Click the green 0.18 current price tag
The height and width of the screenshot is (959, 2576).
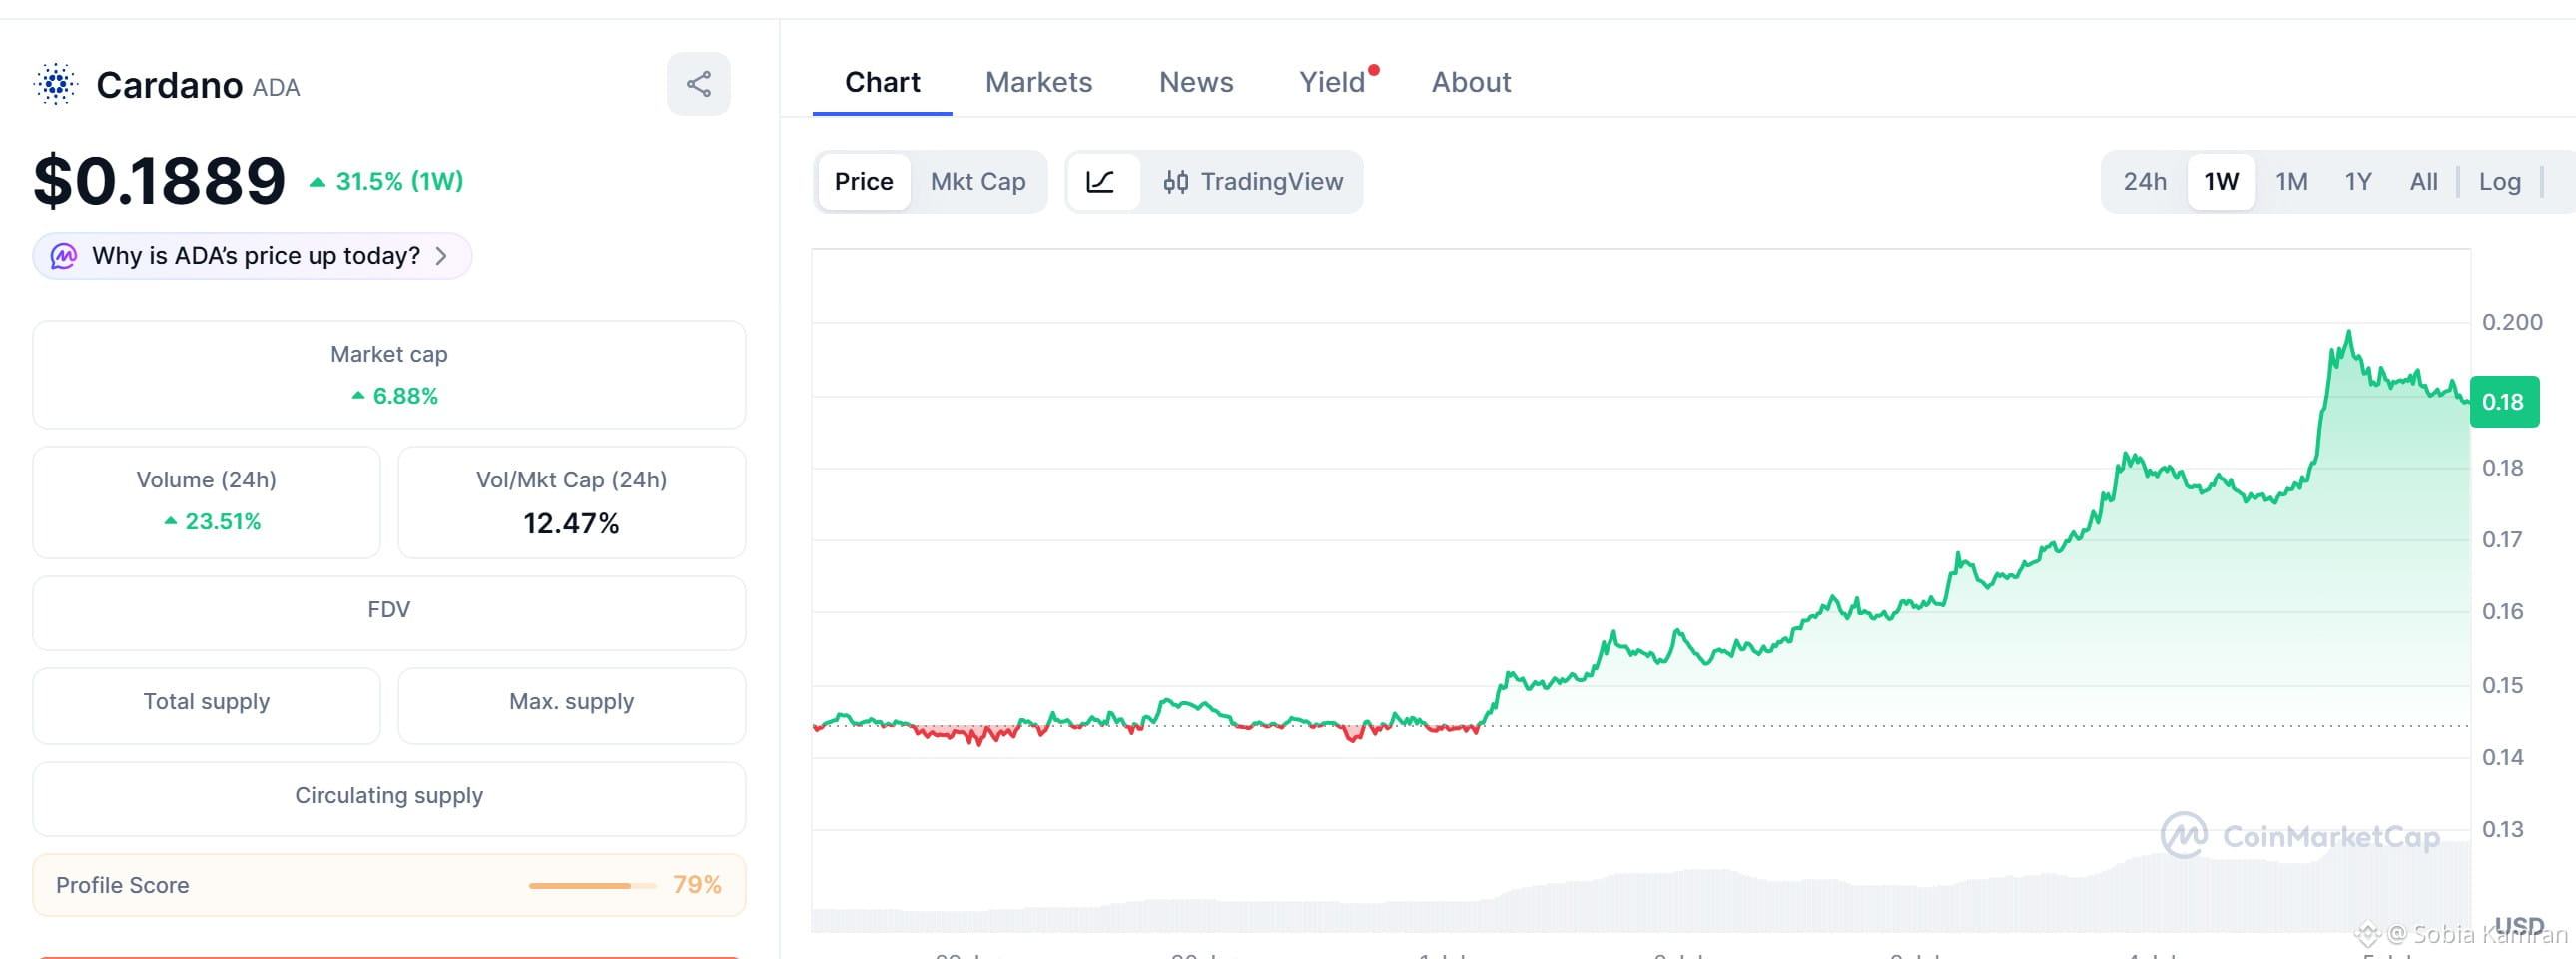coord(2504,402)
